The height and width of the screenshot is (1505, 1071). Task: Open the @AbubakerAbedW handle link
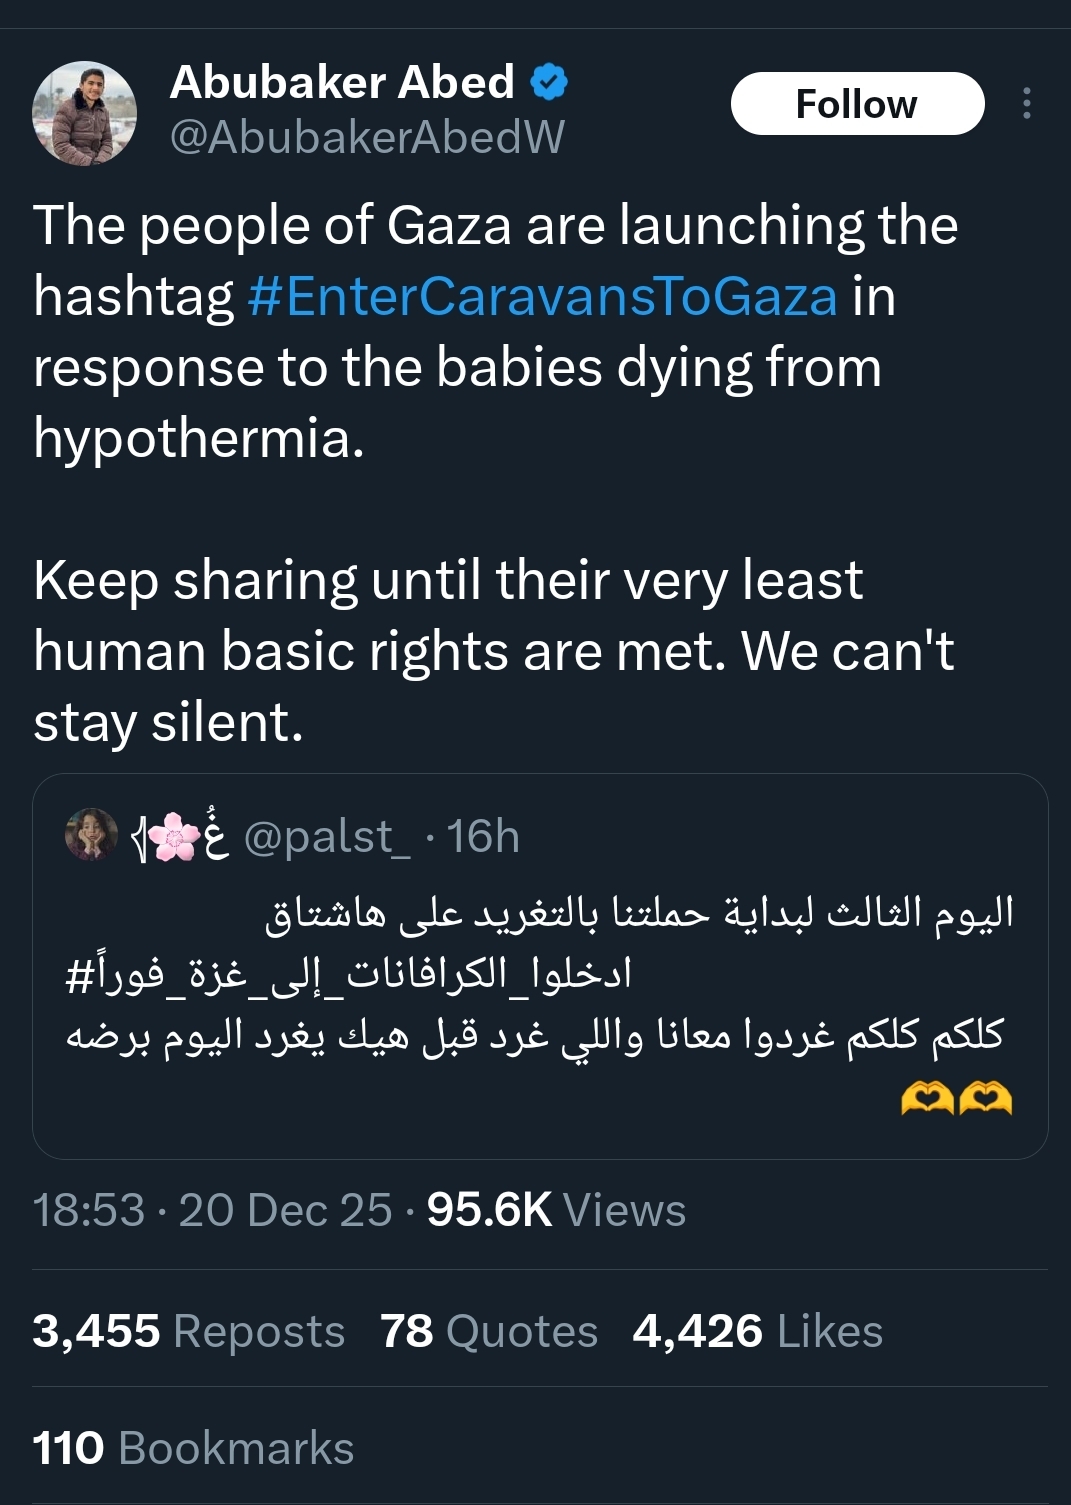click(x=367, y=137)
